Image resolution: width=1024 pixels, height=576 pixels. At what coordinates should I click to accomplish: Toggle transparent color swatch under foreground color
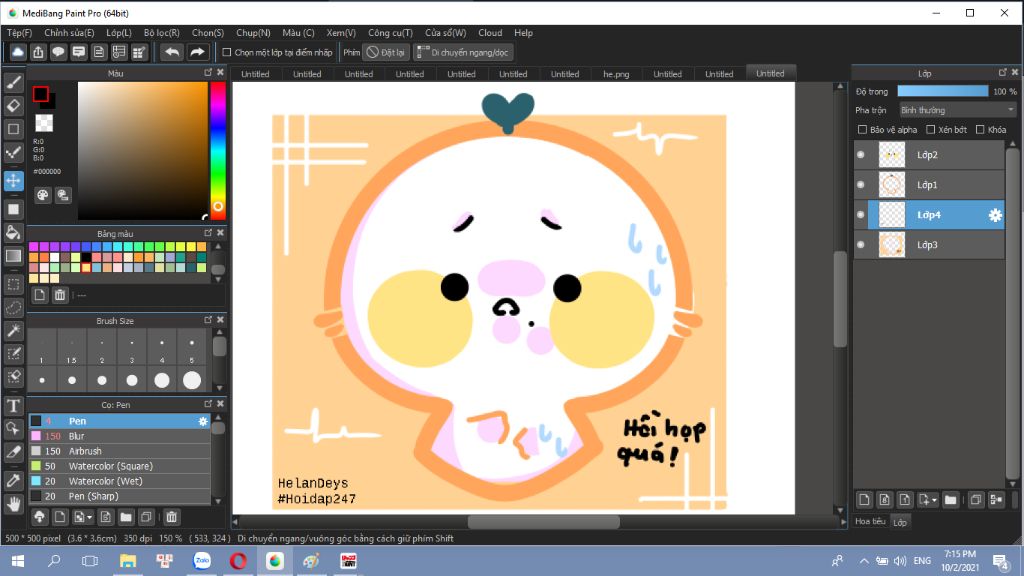[x=44, y=123]
